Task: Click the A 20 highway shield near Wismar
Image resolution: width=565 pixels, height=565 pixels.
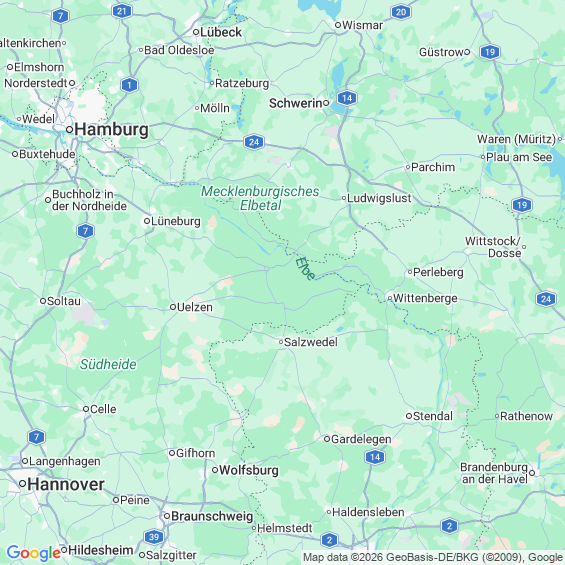Action: (x=401, y=12)
